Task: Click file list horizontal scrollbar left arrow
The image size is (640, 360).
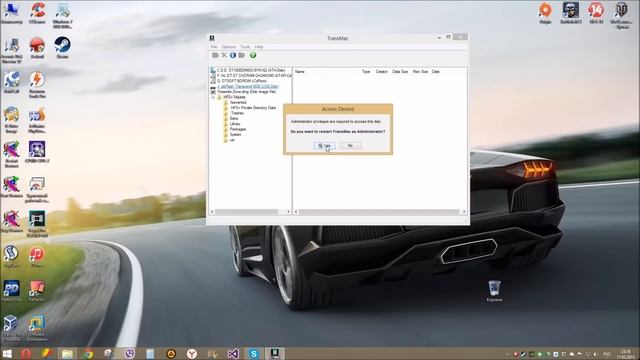Action: point(296,211)
